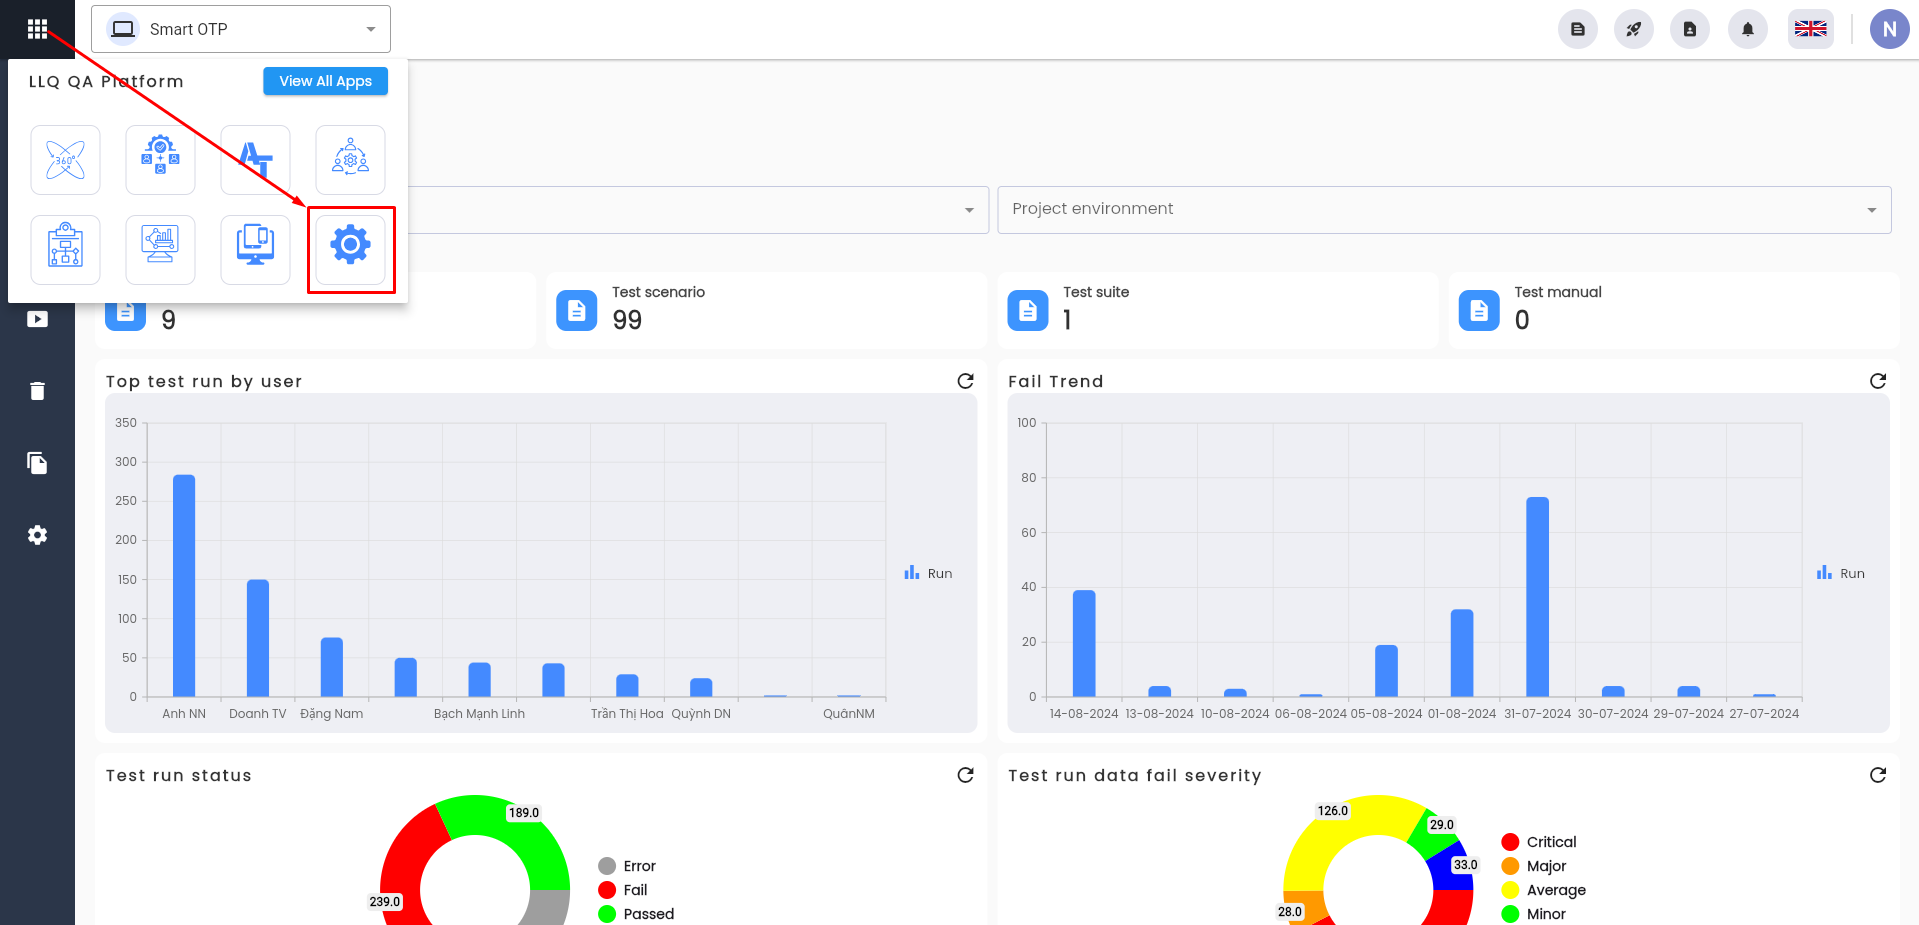Open the user avatar N menu
Image resolution: width=1919 pixels, height=925 pixels.
click(1889, 29)
